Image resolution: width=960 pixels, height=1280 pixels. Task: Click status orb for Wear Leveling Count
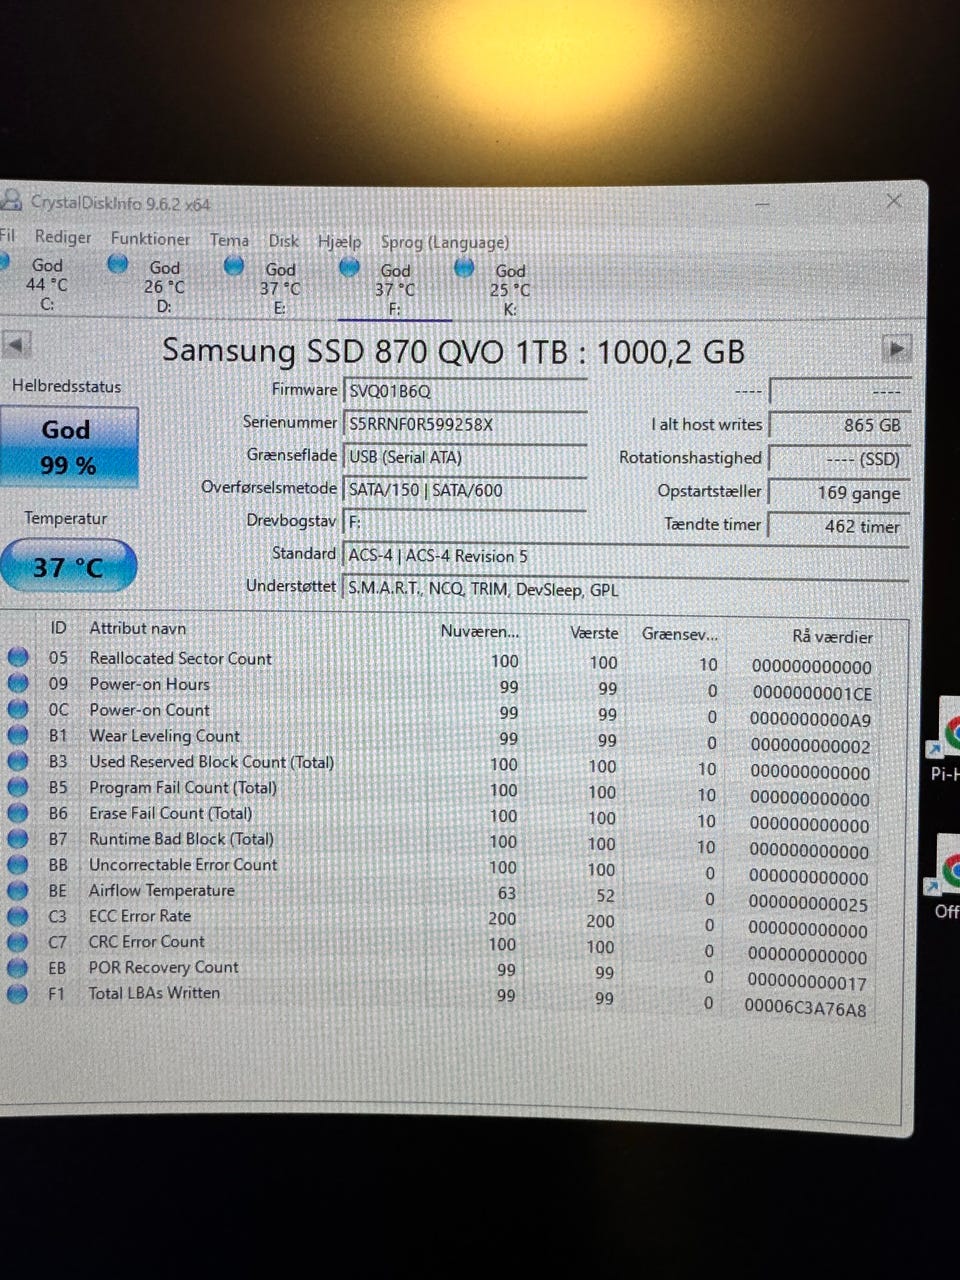click(18, 735)
